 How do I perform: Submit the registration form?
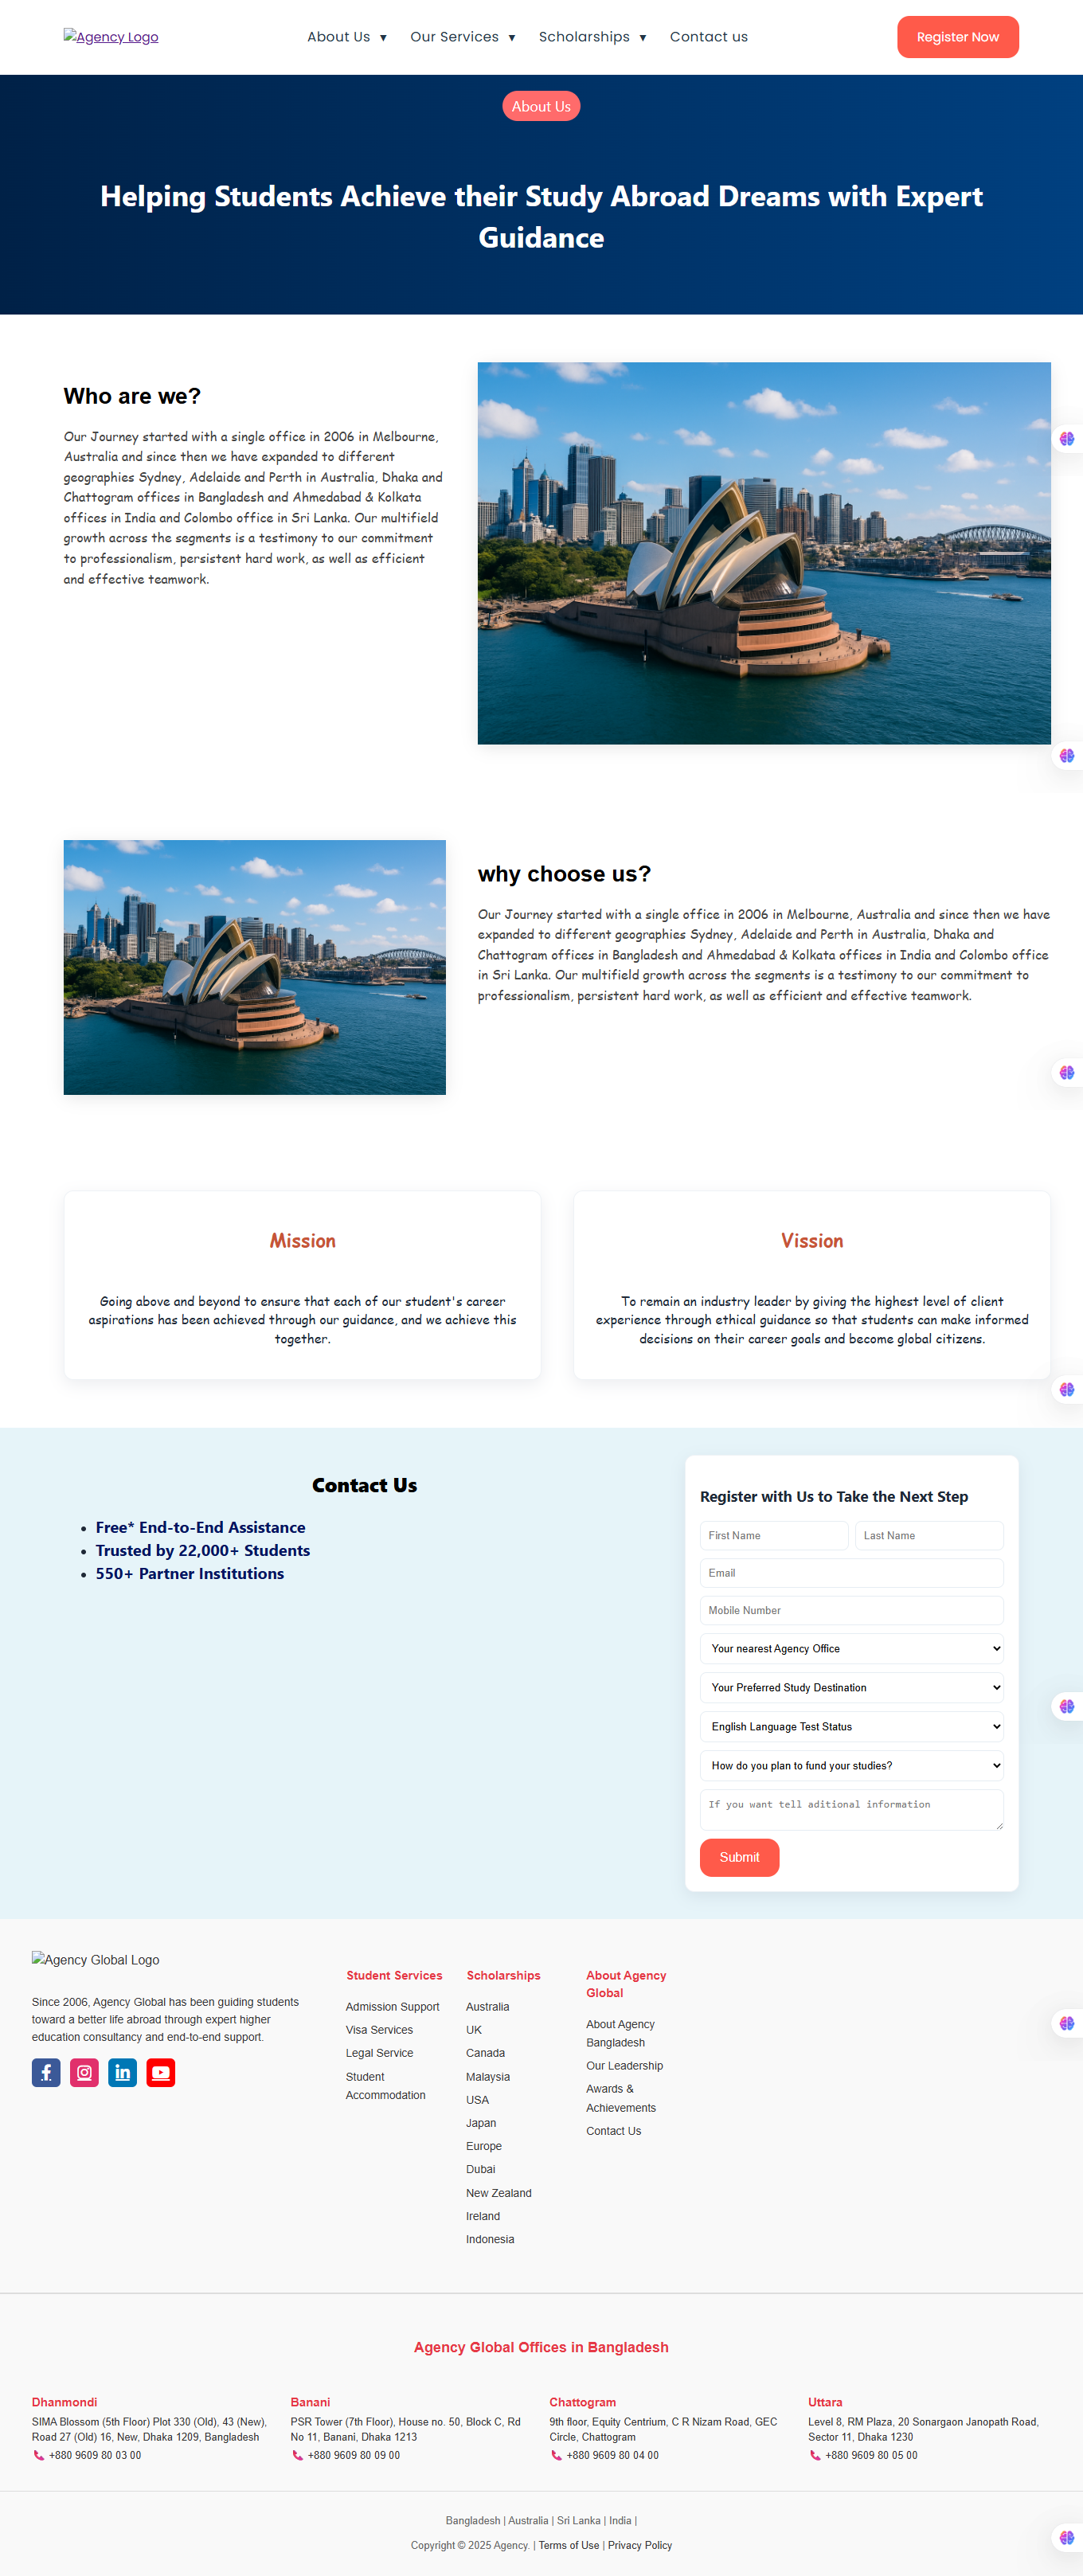click(x=739, y=1857)
